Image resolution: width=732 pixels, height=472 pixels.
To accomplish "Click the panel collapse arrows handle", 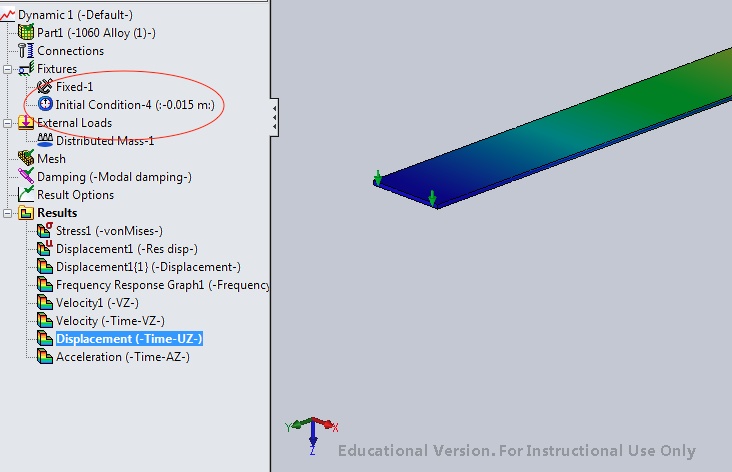I will 274,117.
